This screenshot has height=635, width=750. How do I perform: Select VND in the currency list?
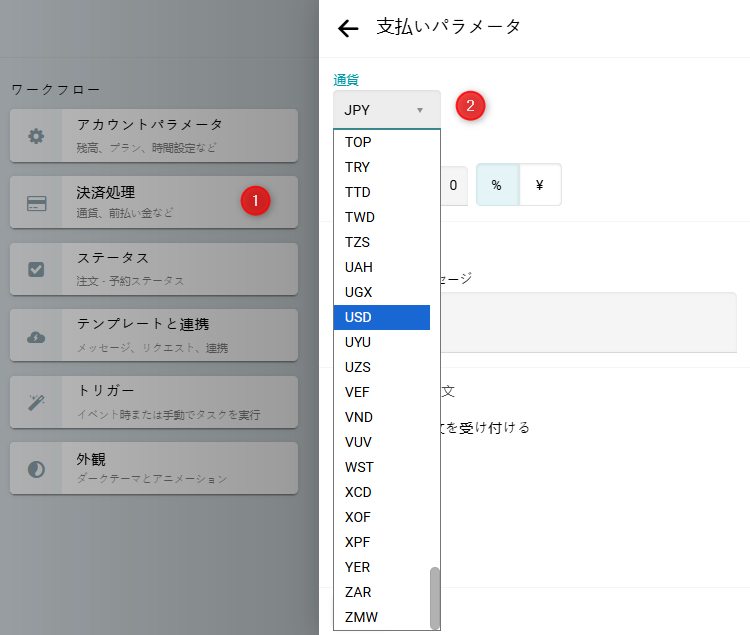382,417
